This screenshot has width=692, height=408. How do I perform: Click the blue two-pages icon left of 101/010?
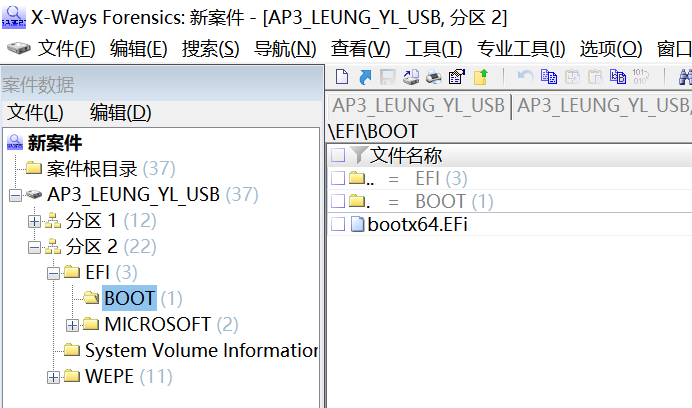[618, 77]
